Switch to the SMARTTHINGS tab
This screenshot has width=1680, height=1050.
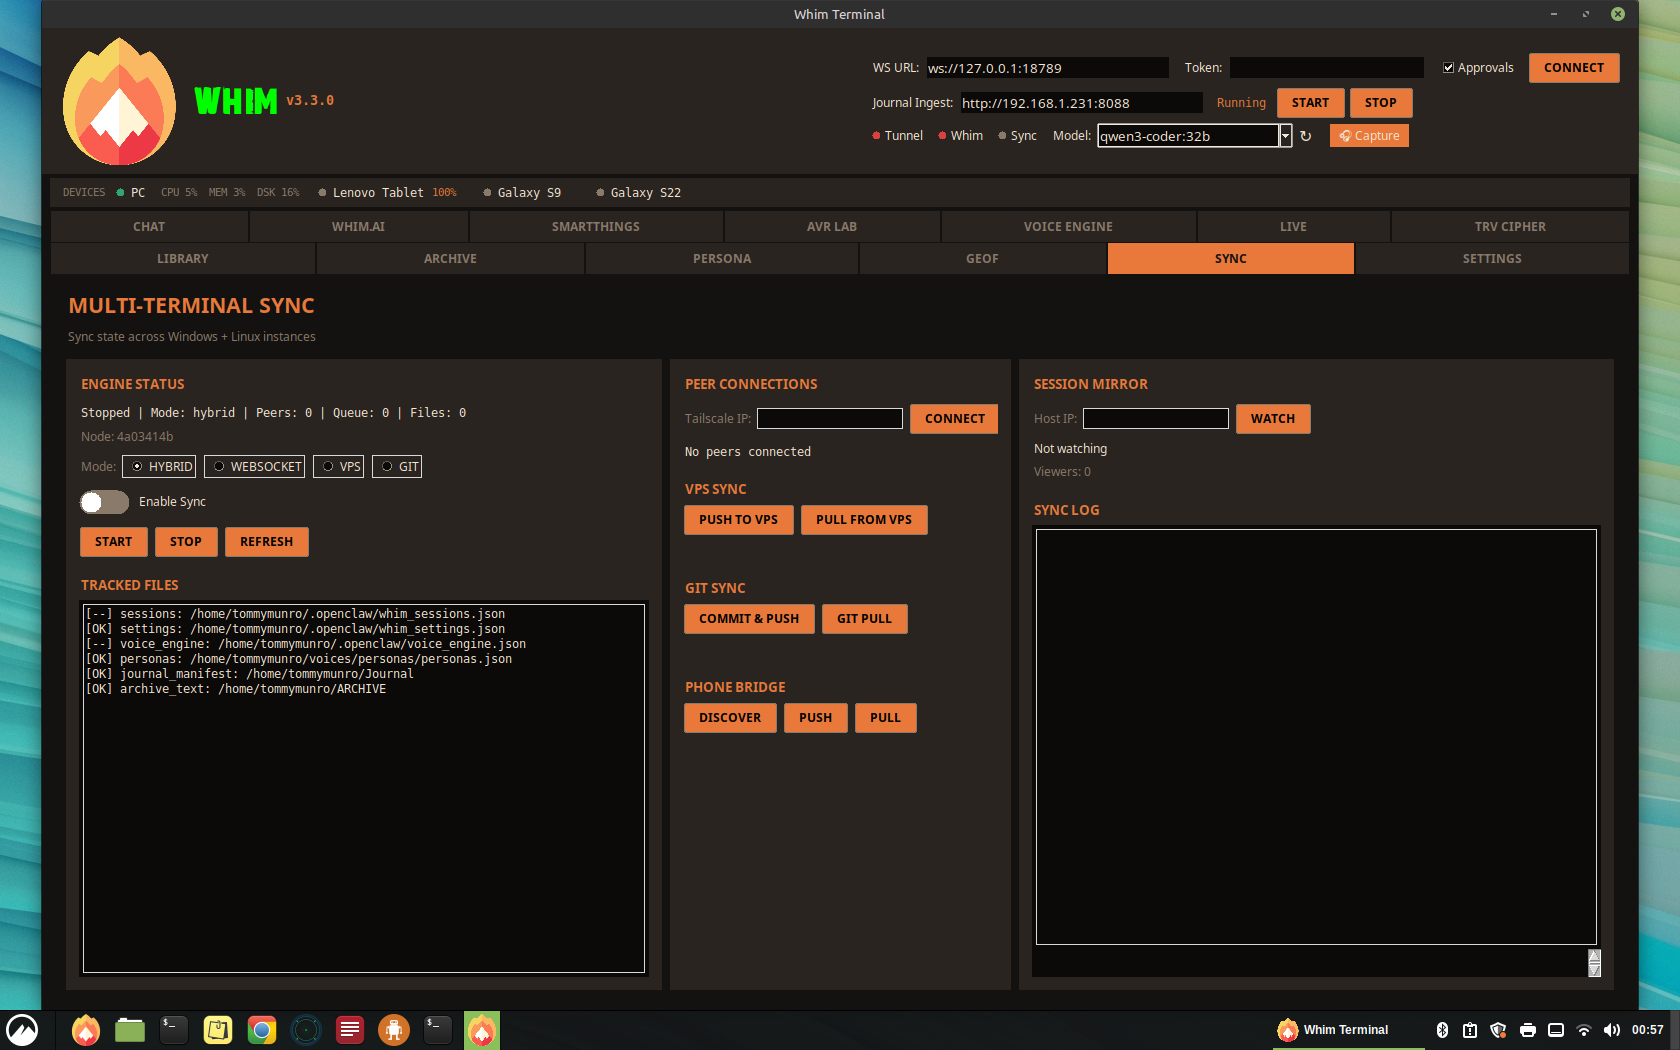coord(595,226)
